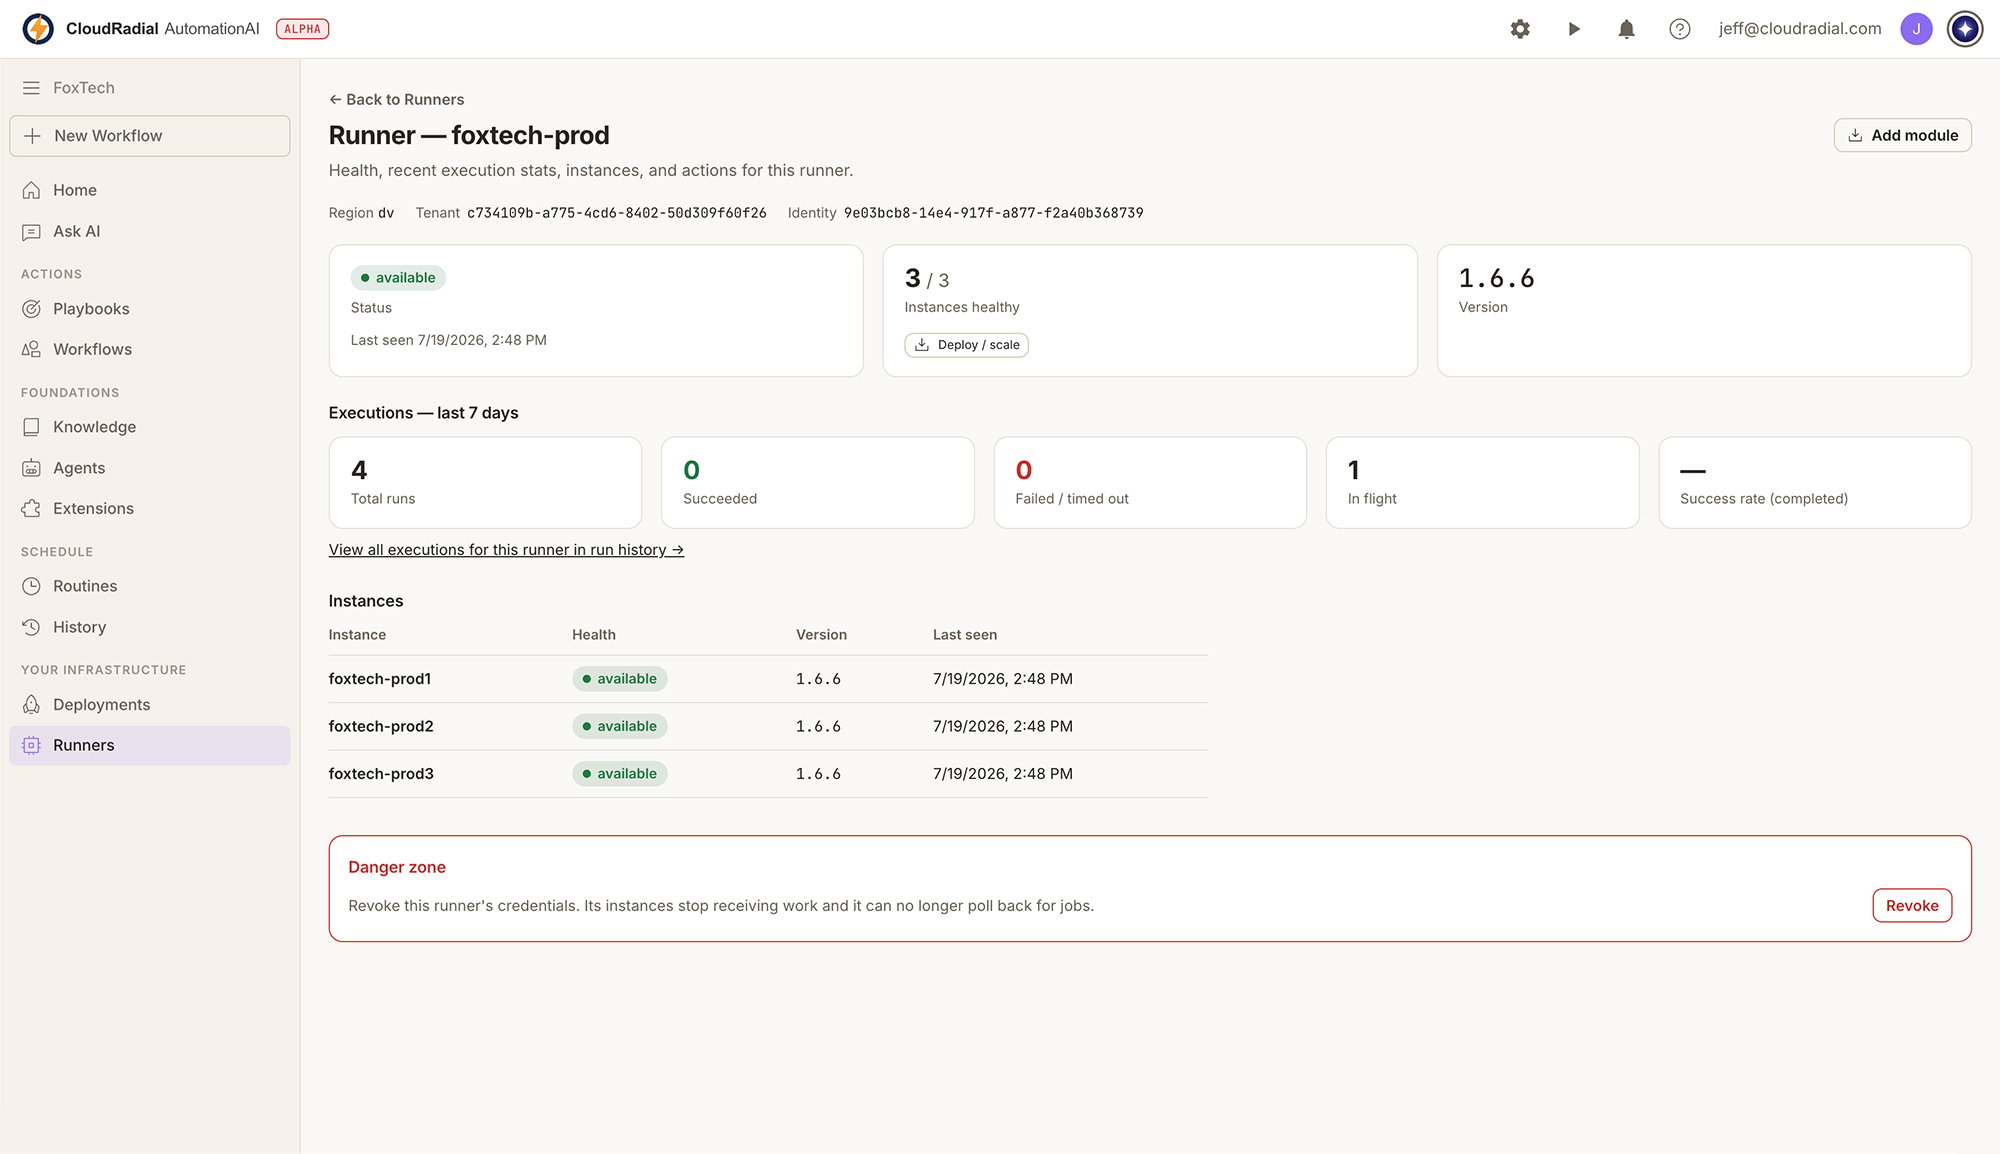Screen dimensions: 2000x1154
Task: Select Runners in the sidebar
Action: [x=150, y=745]
